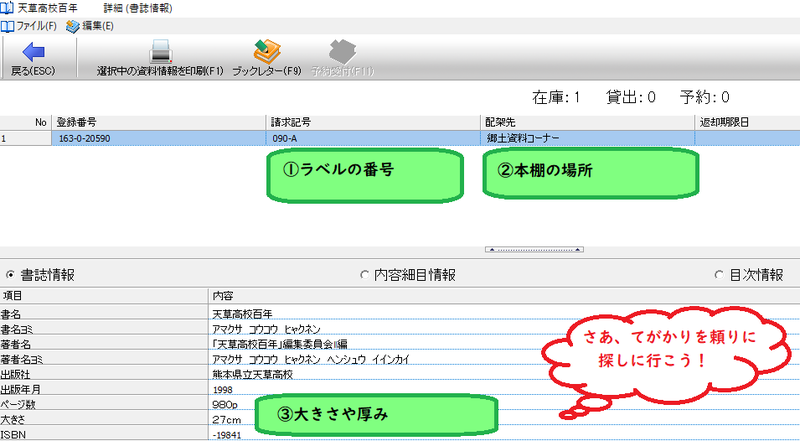Click the printer icon to print material info
Image resolution: width=800 pixels, height=441 pixels.
point(160,52)
